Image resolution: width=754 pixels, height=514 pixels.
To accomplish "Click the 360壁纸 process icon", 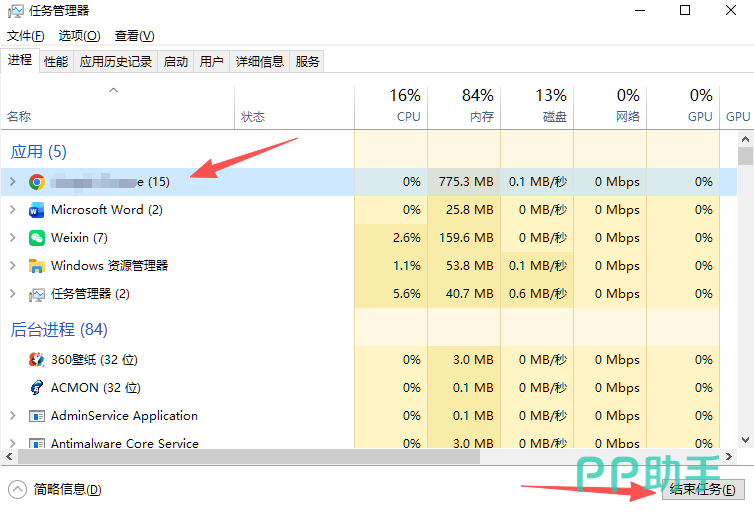I will [37, 360].
